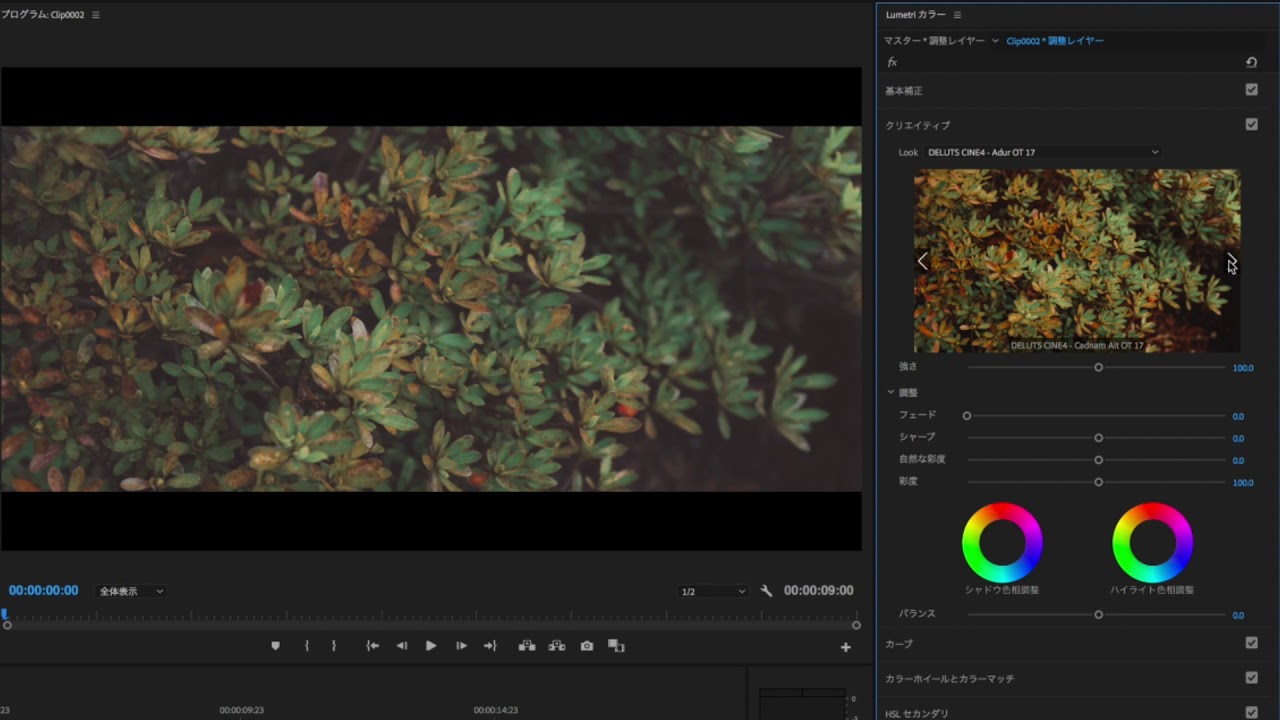
Task: Click the Mark In bracket icon
Action: pyautogui.click(x=307, y=646)
